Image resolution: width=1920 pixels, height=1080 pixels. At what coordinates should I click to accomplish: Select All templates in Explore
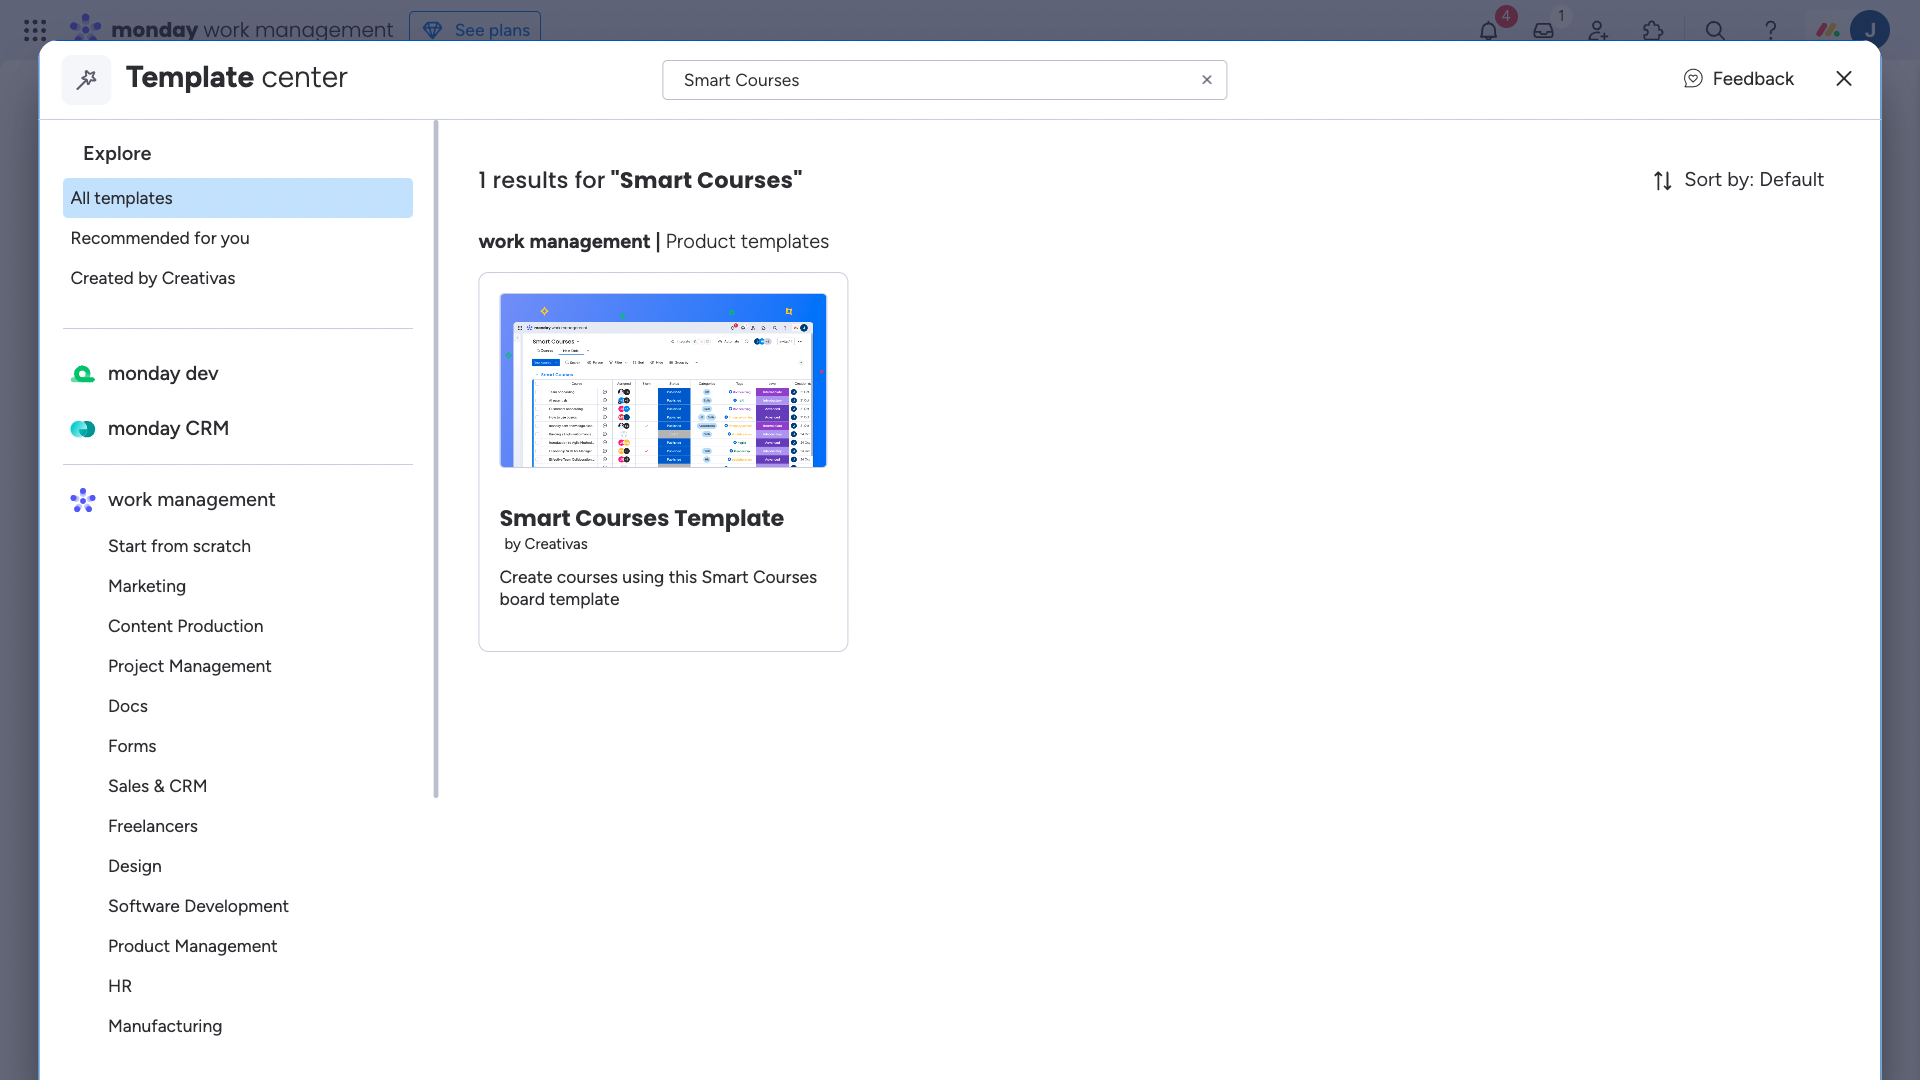pyautogui.click(x=238, y=198)
